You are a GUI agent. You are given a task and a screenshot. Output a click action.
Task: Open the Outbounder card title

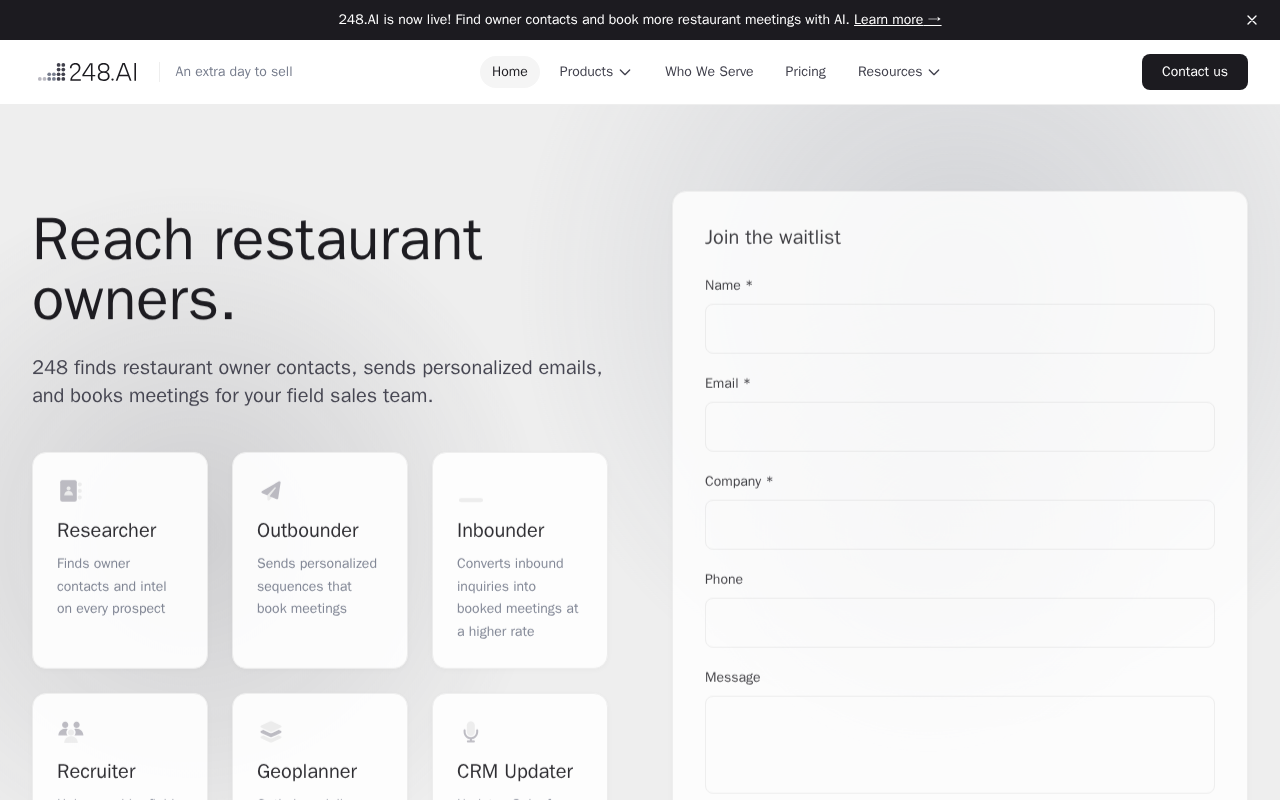coord(308,531)
